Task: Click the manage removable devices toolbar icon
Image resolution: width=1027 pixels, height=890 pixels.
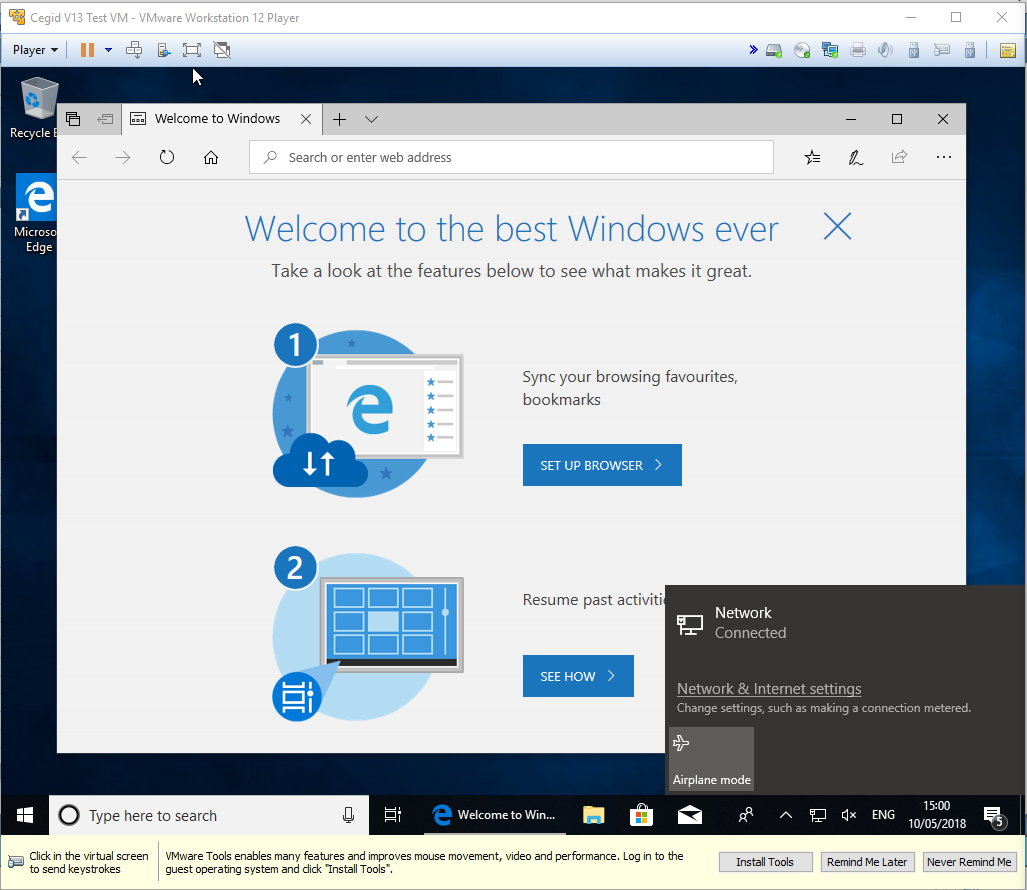Action: pos(164,50)
